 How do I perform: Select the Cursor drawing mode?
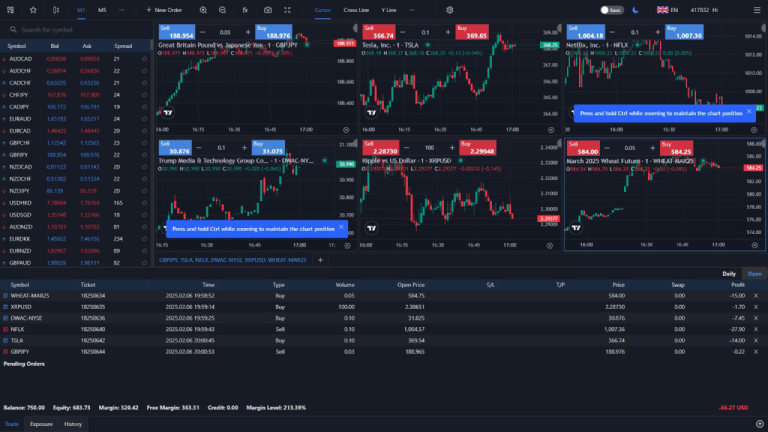point(323,10)
